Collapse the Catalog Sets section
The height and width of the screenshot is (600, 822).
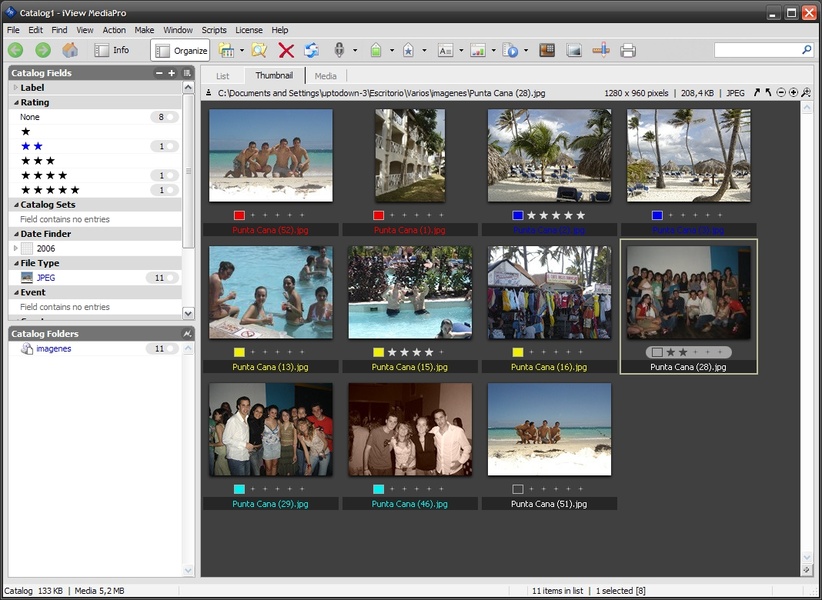coord(16,205)
